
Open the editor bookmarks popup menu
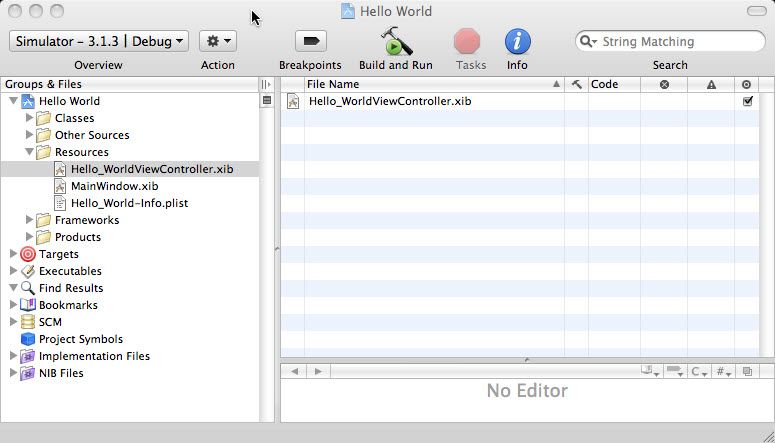[649, 371]
